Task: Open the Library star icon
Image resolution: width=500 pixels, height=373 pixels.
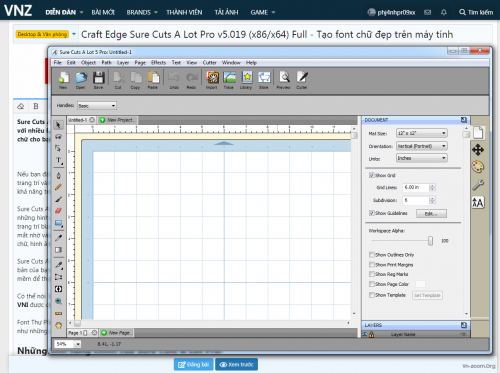Action: pyautogui.click(x=247, y=78)
